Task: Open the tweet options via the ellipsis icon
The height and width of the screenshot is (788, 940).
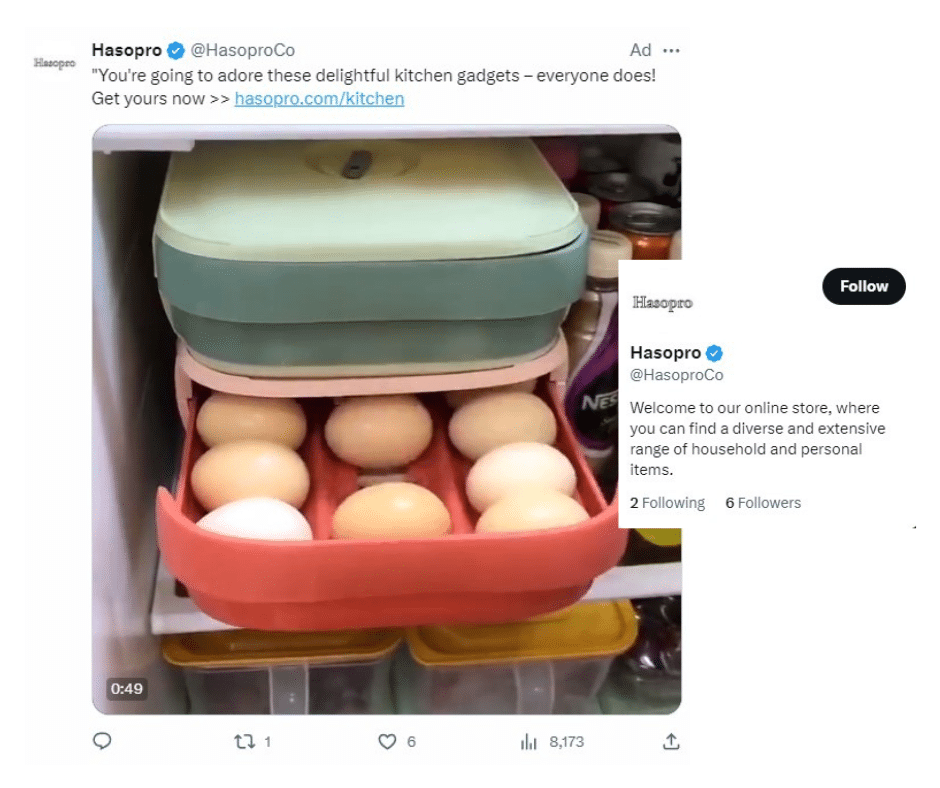Action: click(x=670, y=49)
